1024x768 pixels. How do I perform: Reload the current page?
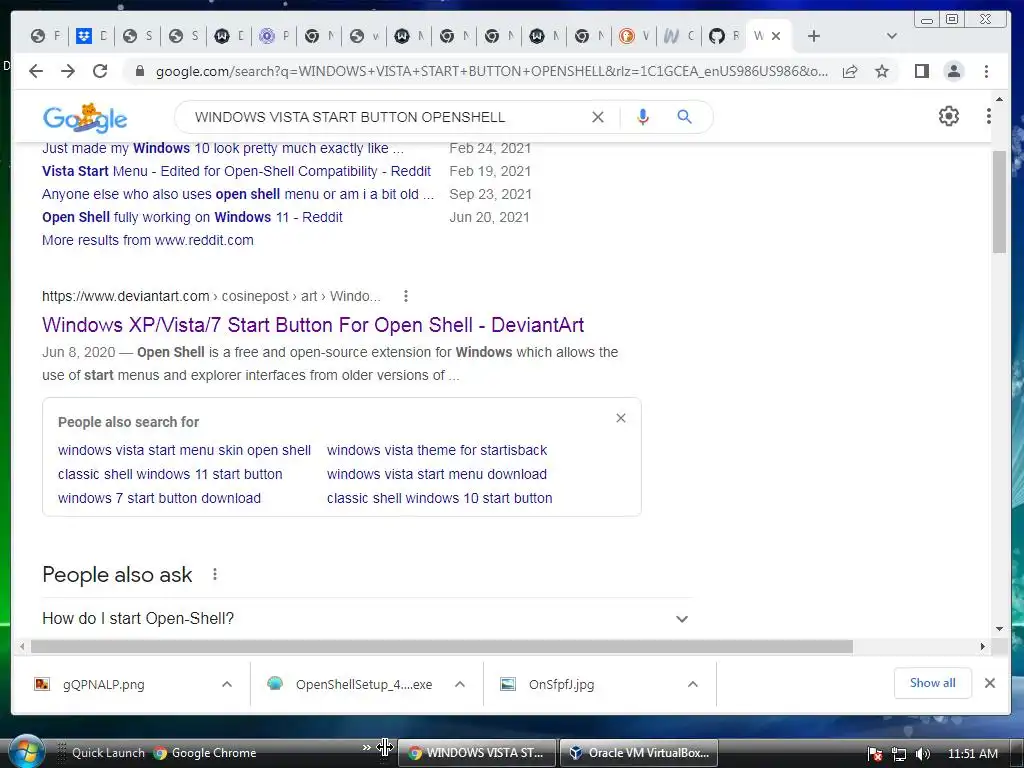(100, 71)
